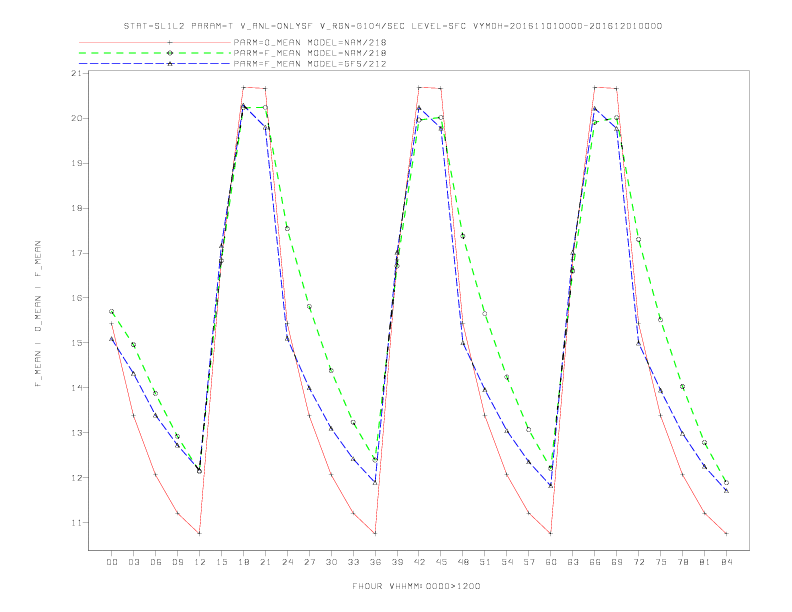Screen dimensions: 792x612
Task: Click y-axis tick label 19
Action: point(77,163)
